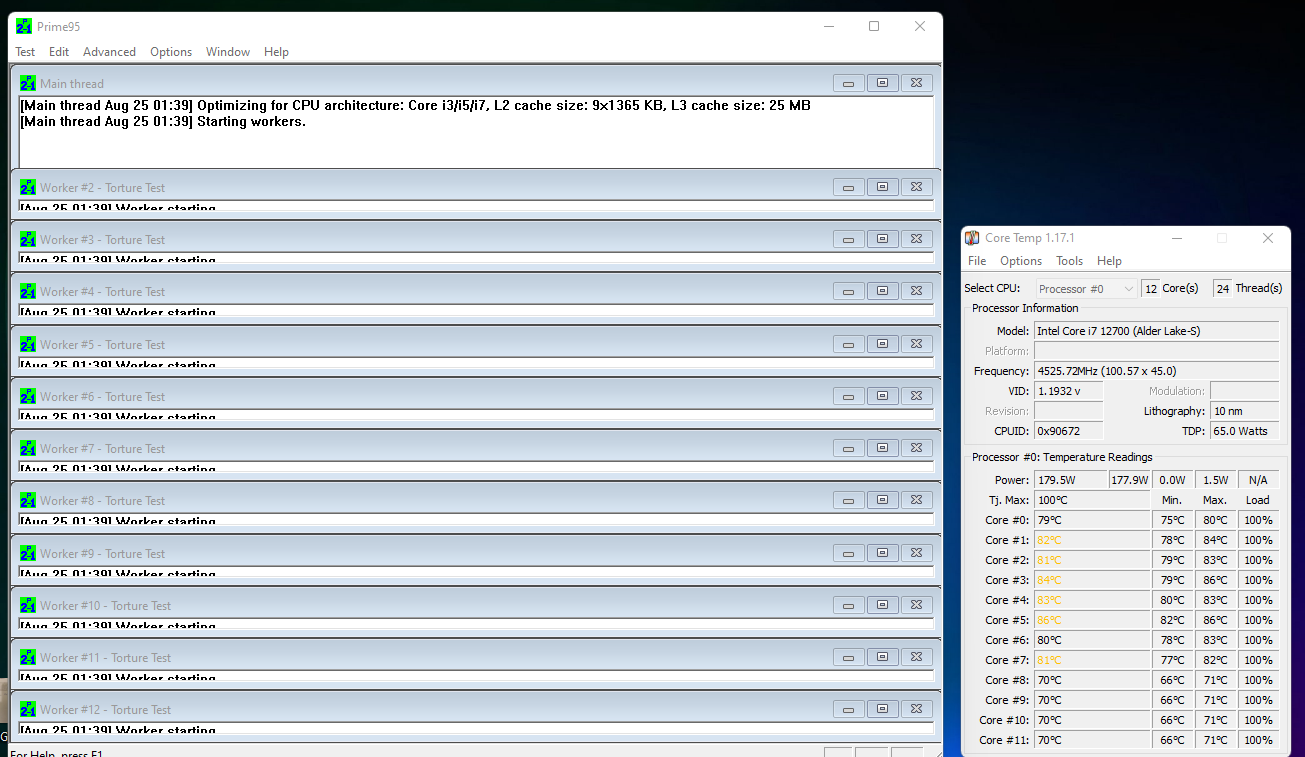
Task: Maximize the Worker #5 child window
Action: [883, 344]
